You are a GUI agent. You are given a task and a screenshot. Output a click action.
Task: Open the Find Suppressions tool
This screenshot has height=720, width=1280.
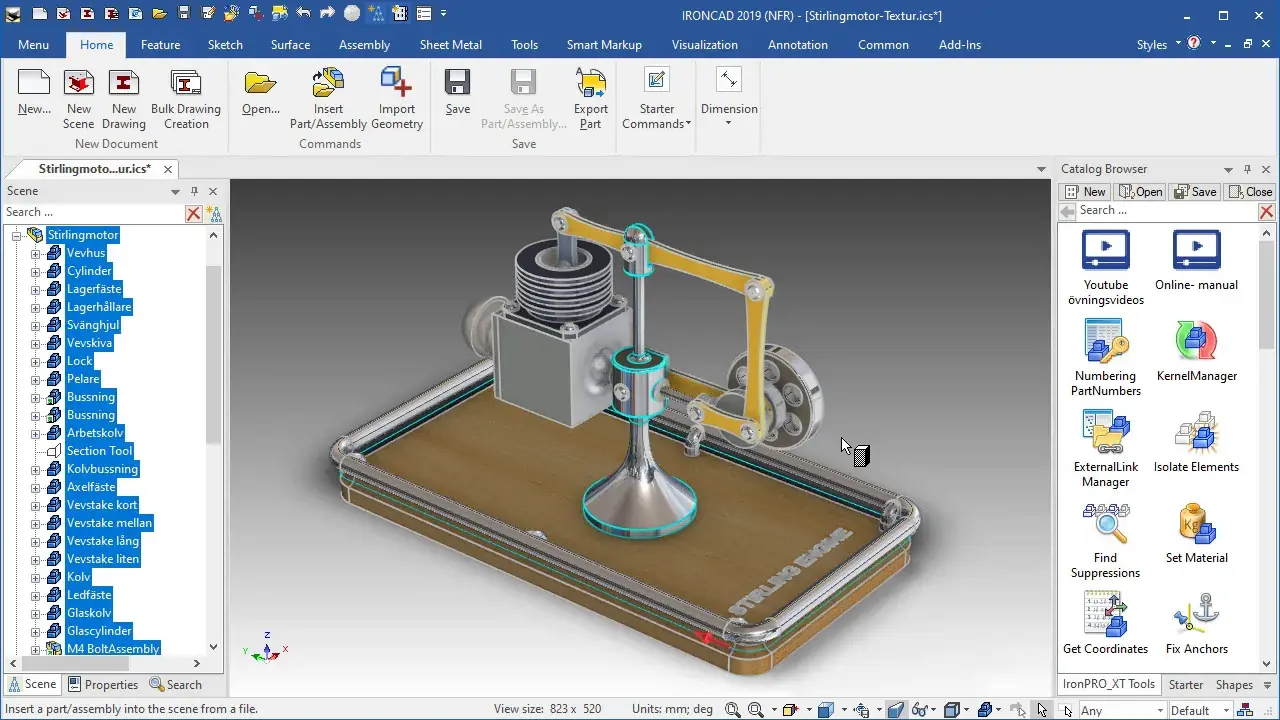1106,540
